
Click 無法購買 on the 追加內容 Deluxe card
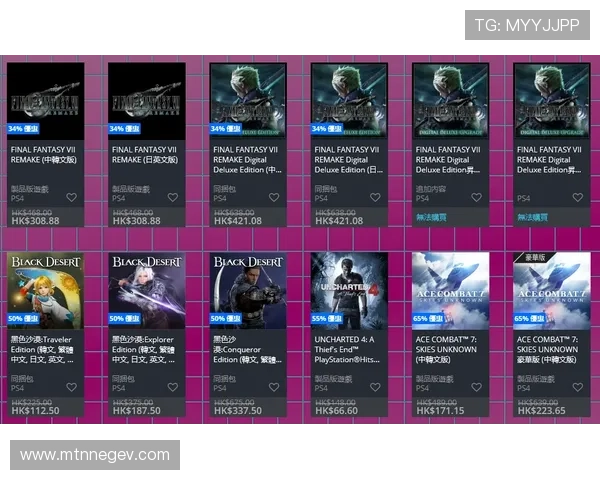[431, 216]
